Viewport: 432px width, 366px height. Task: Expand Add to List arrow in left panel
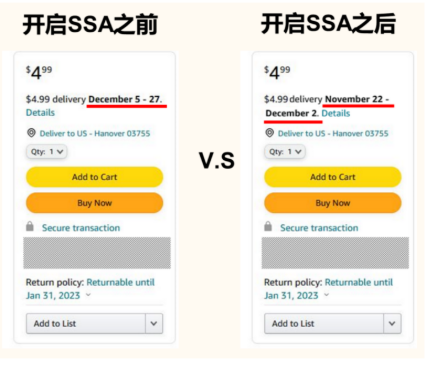pos(154,323)
